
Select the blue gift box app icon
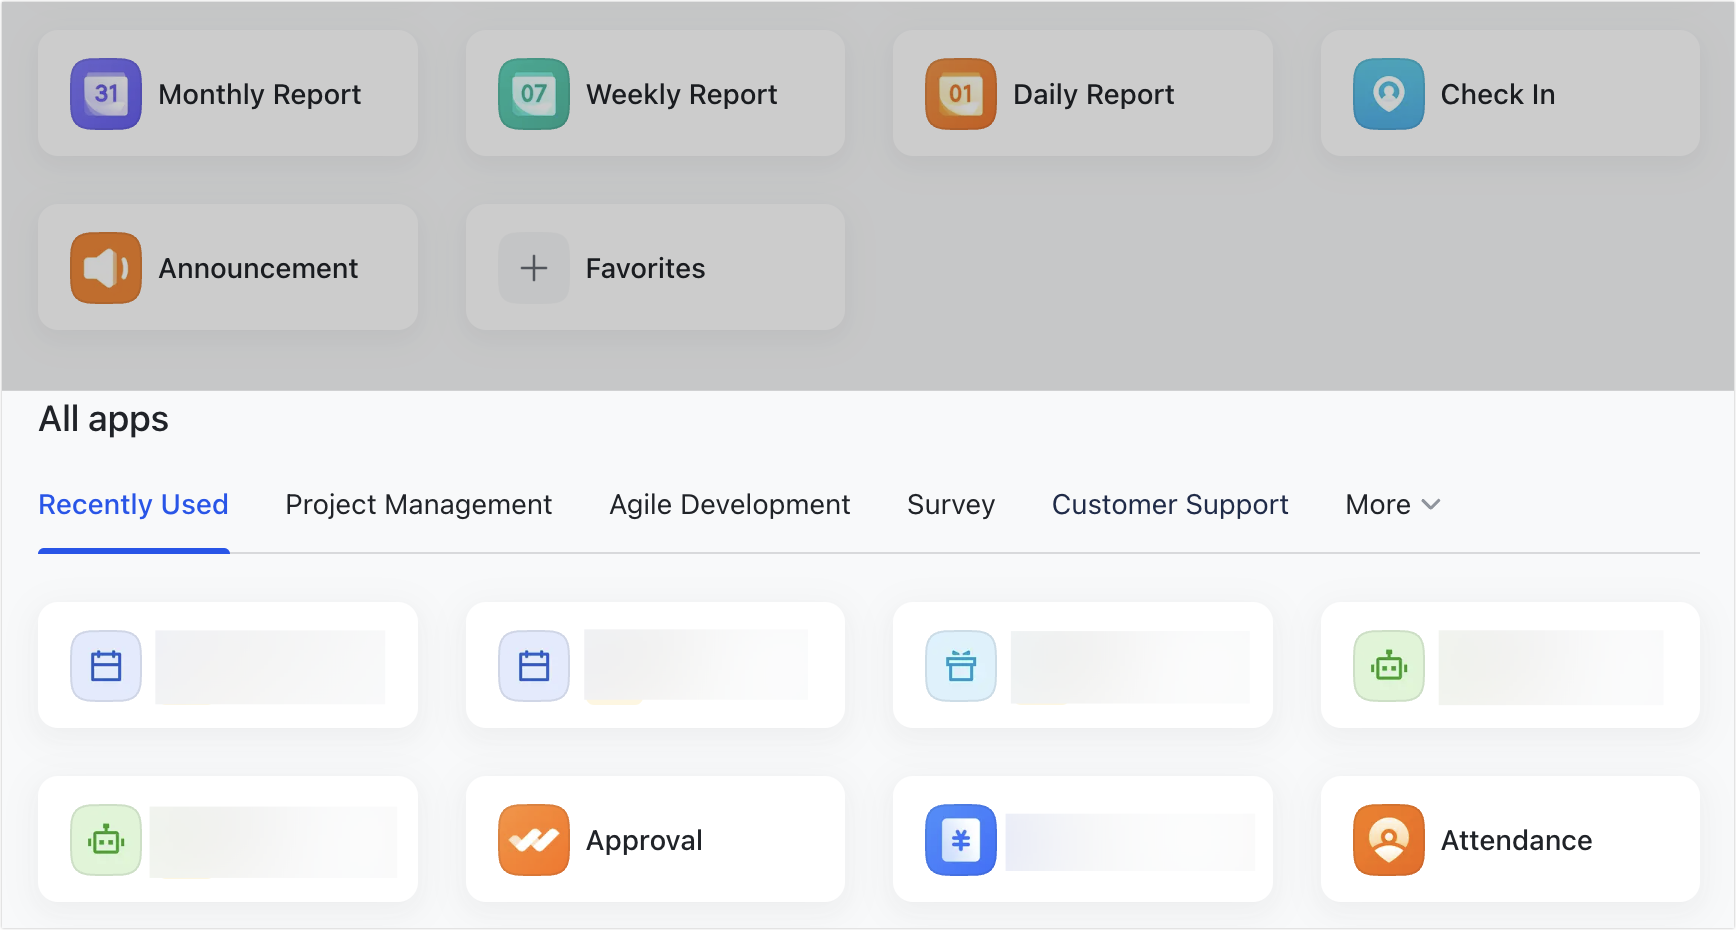pyautogui.click(x=961, y=666)
